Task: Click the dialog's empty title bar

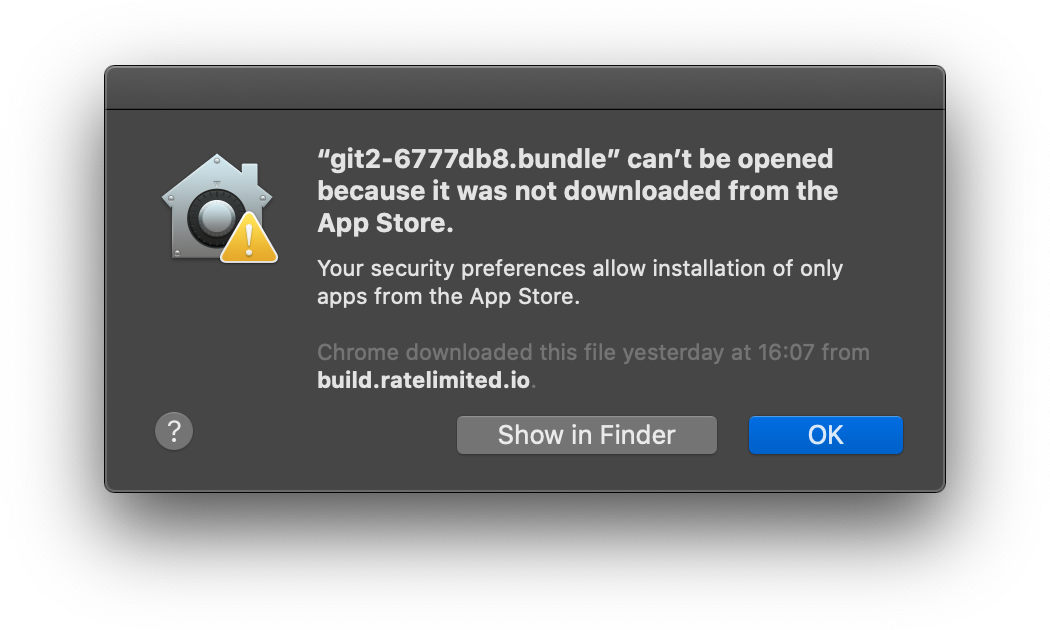Action: coord(524,88)
